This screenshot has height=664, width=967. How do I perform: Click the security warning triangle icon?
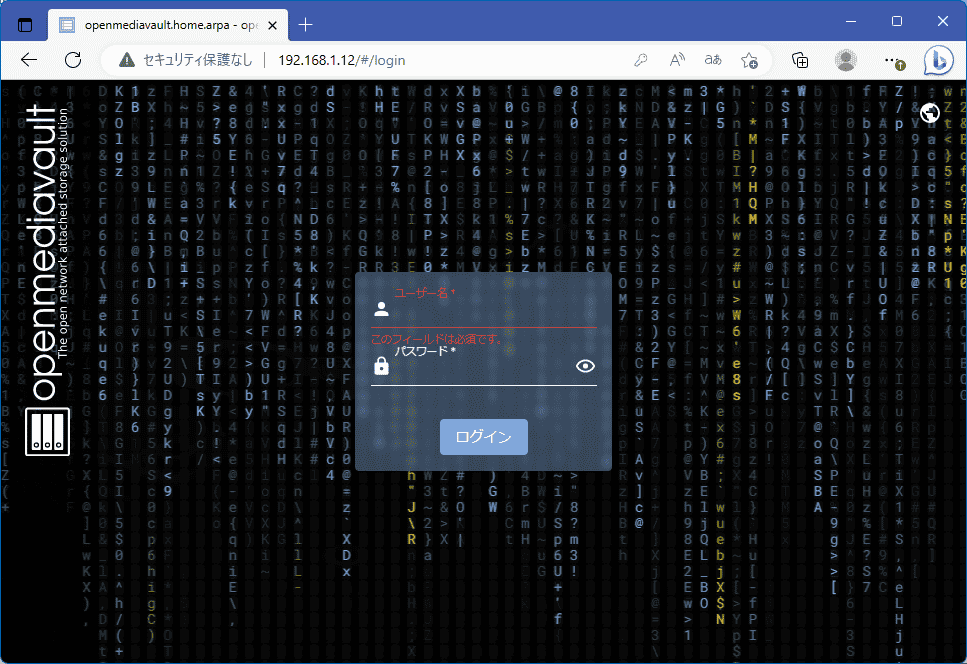coord(127,60)
